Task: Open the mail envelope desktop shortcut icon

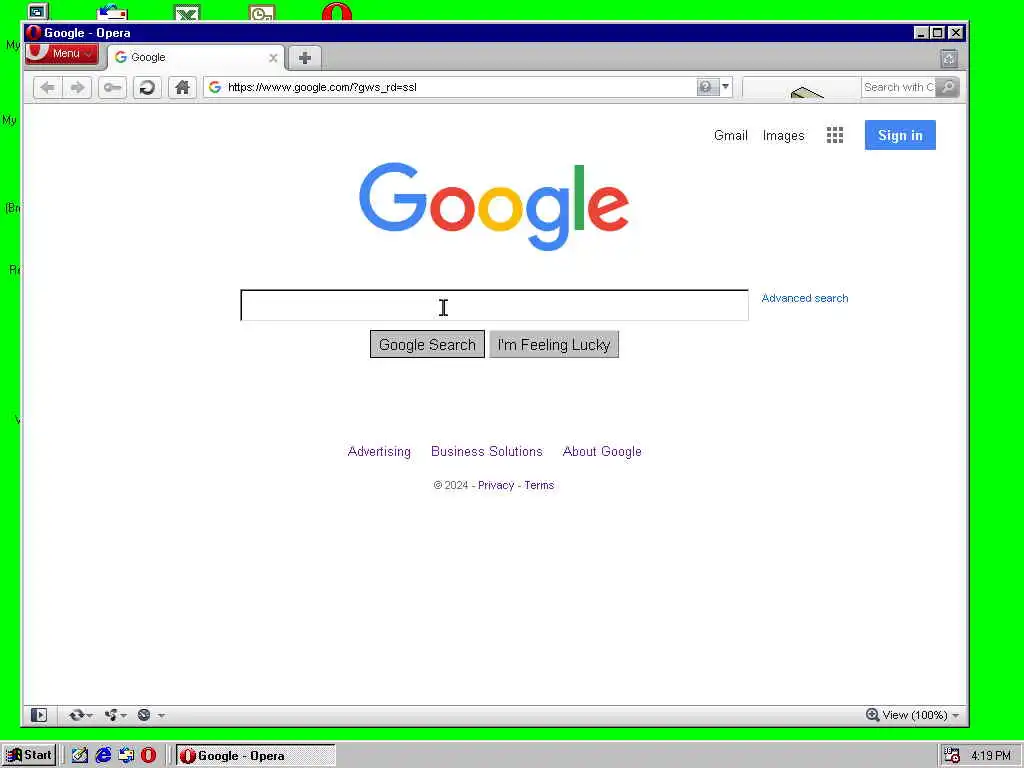Action: [x=112, y=12]
